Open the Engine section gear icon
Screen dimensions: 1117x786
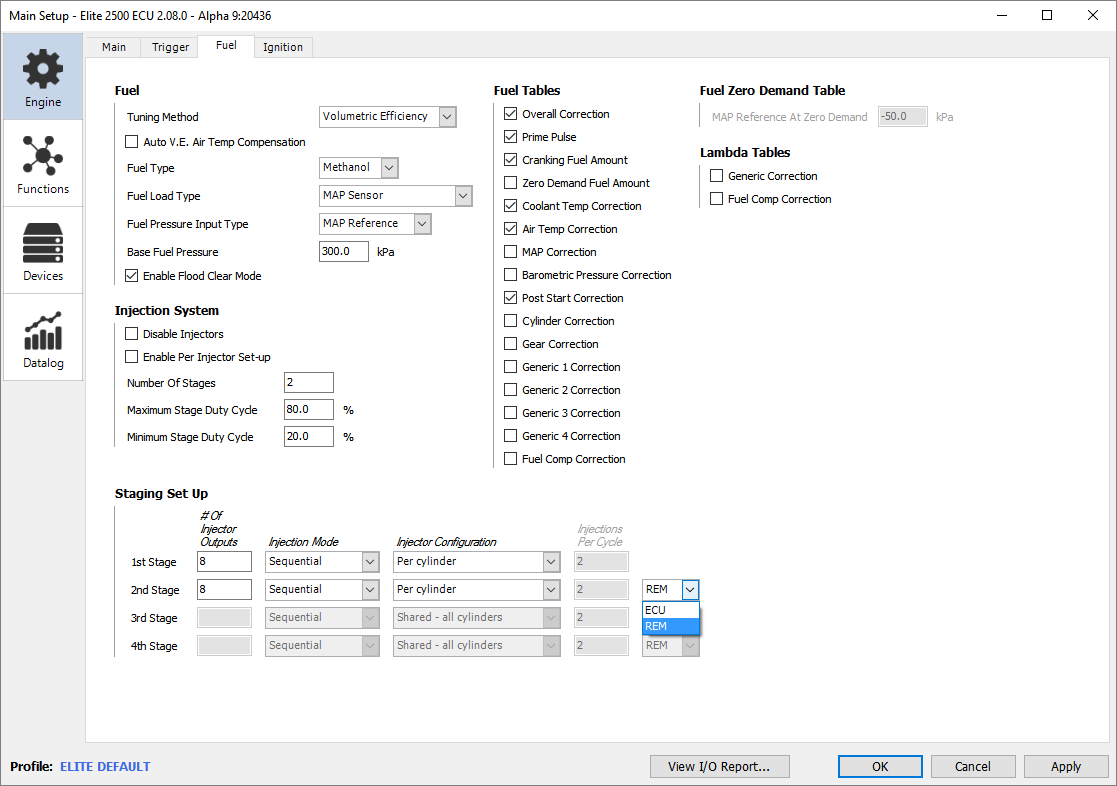[x=43, y=69]
